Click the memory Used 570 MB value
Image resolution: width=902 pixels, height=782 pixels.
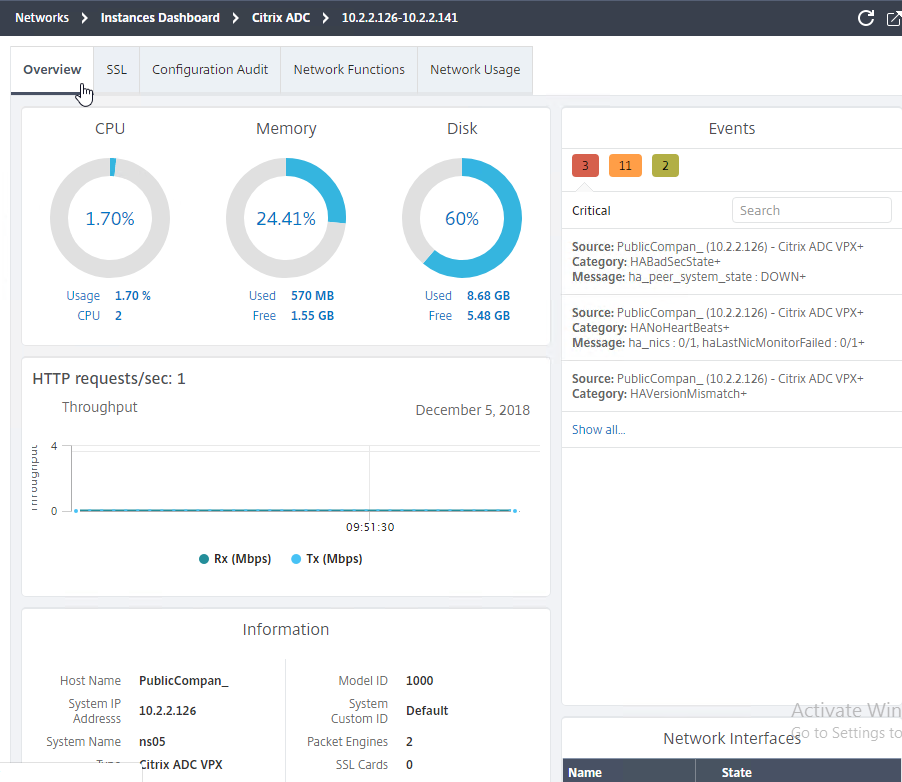point(312,296)
